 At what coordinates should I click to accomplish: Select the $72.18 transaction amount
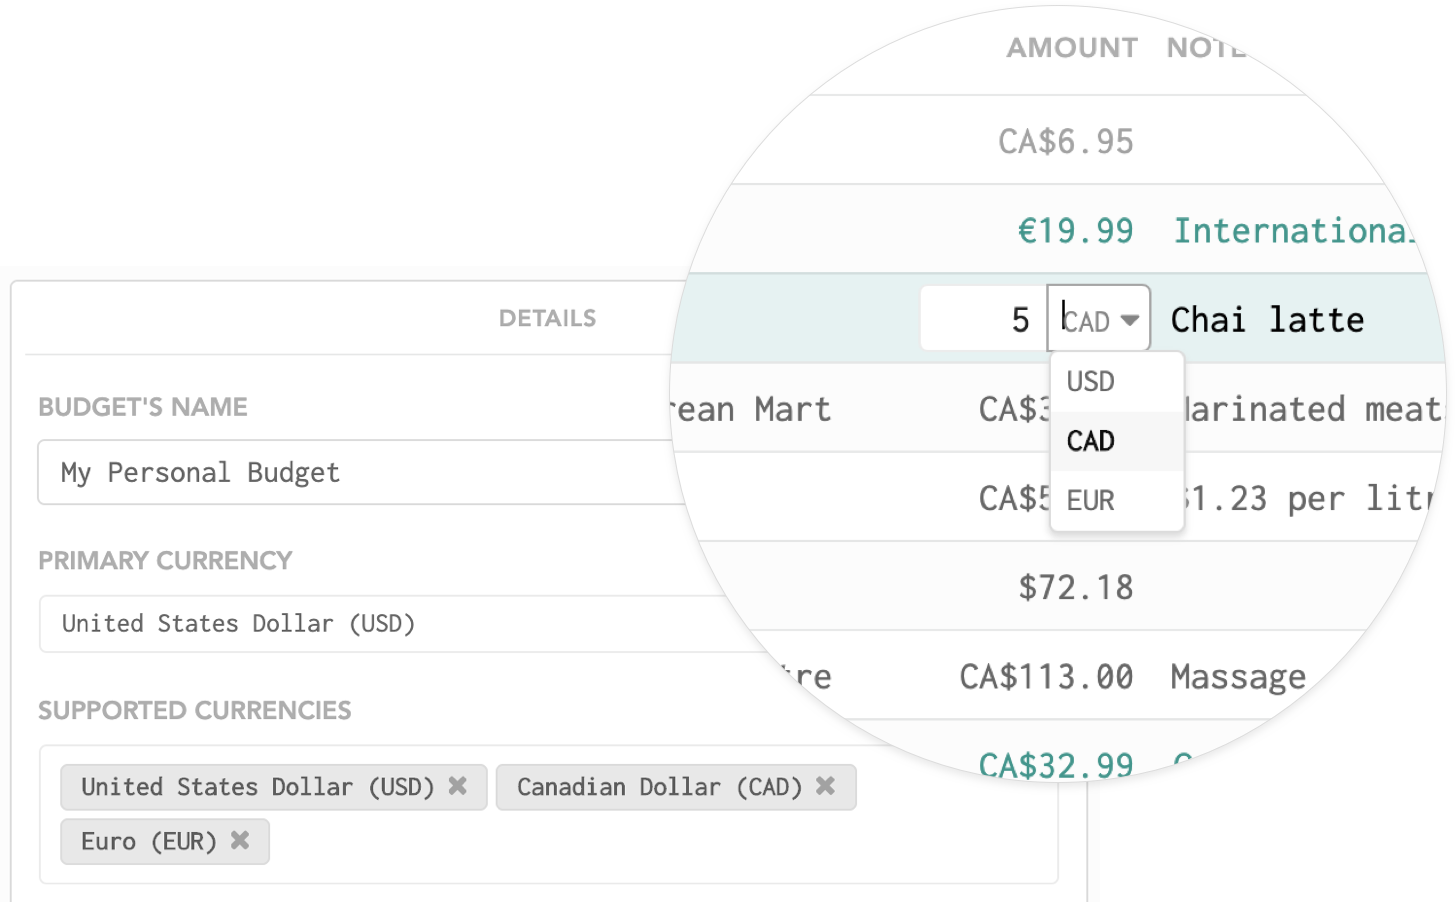click(x=1076, y=587)
